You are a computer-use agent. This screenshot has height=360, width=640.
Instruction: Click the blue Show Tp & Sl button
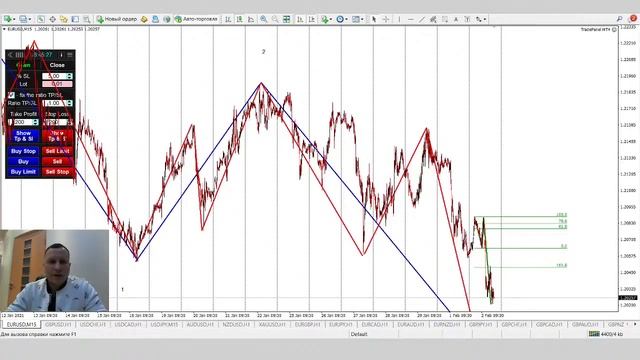click(23, 136)
